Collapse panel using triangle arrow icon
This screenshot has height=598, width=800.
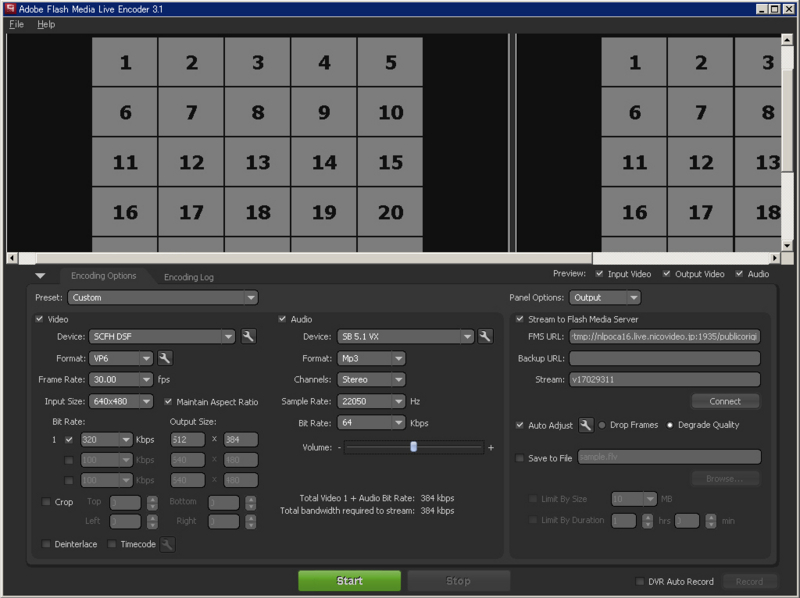[x=40, y=276]
